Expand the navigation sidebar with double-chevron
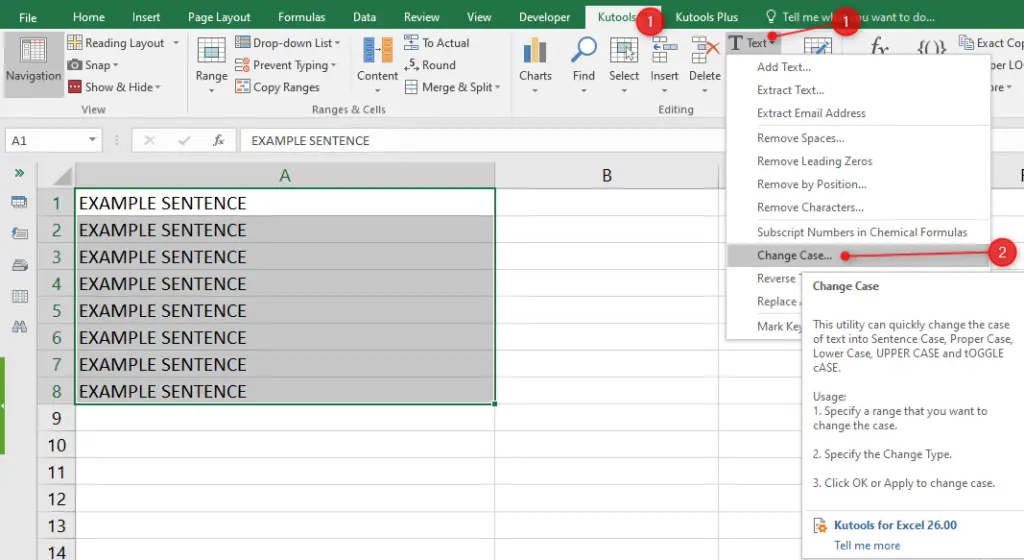 pyautogui.click(x=19, y=173)
